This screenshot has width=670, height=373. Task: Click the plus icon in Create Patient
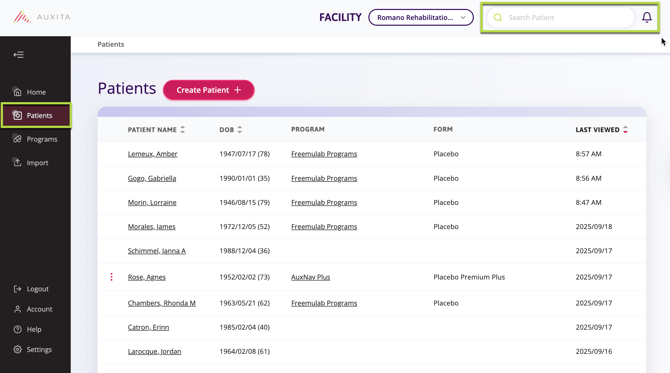tap(238, 90)
